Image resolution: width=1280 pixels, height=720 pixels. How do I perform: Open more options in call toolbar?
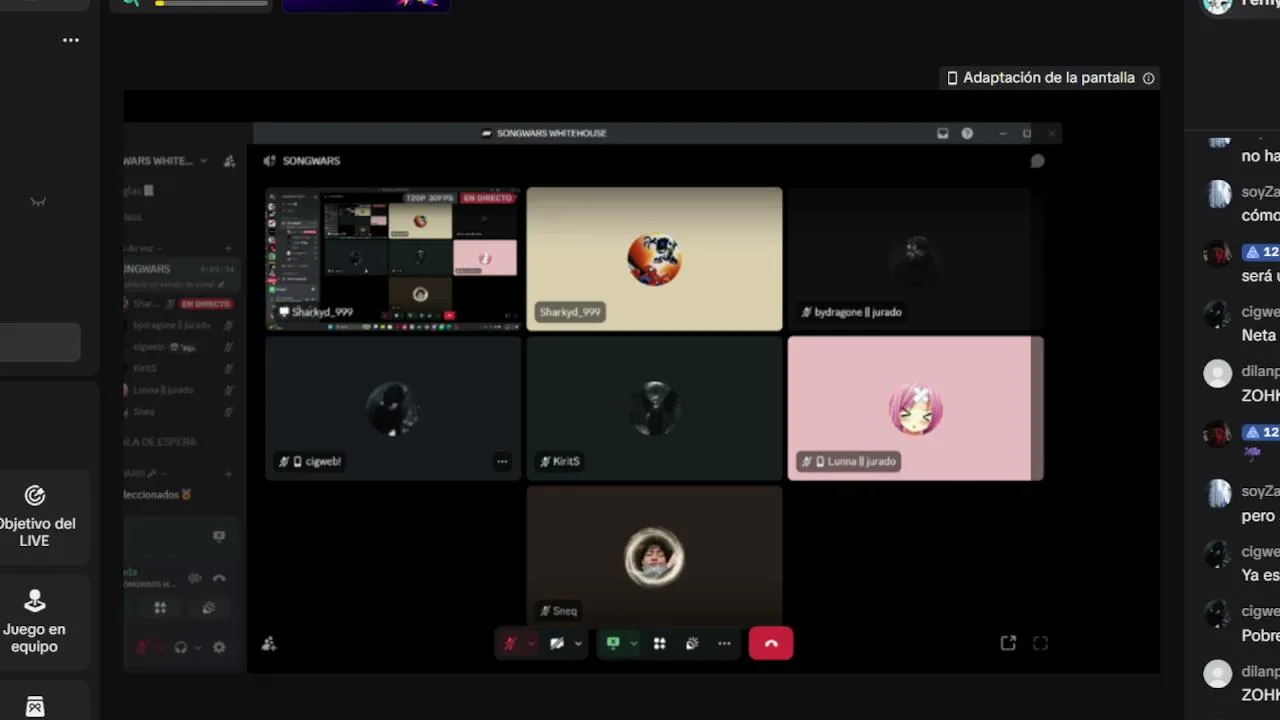[724, 644]
